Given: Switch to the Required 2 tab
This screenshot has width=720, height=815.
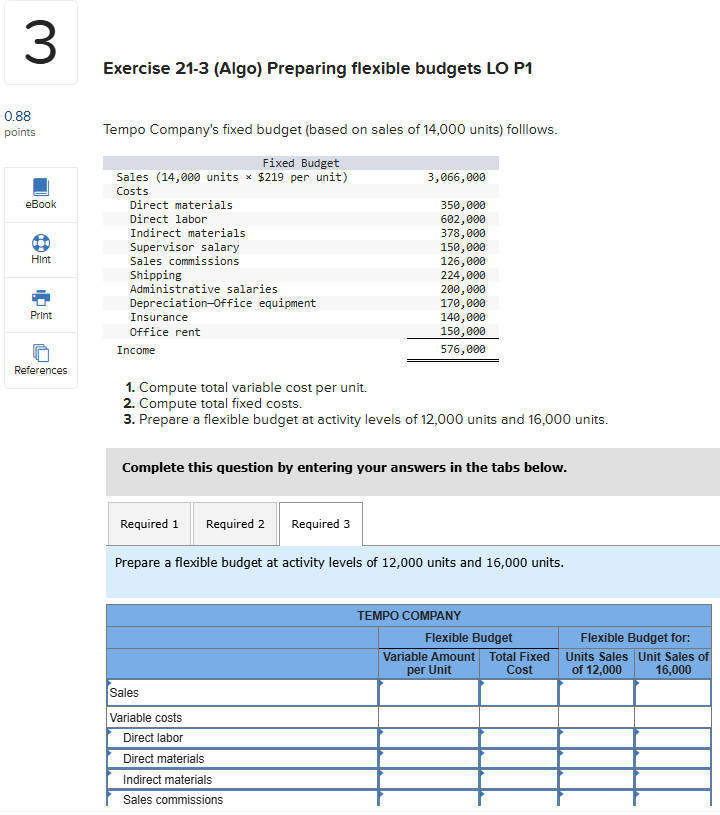Looking at the screenshot, I should pos(235,524).
